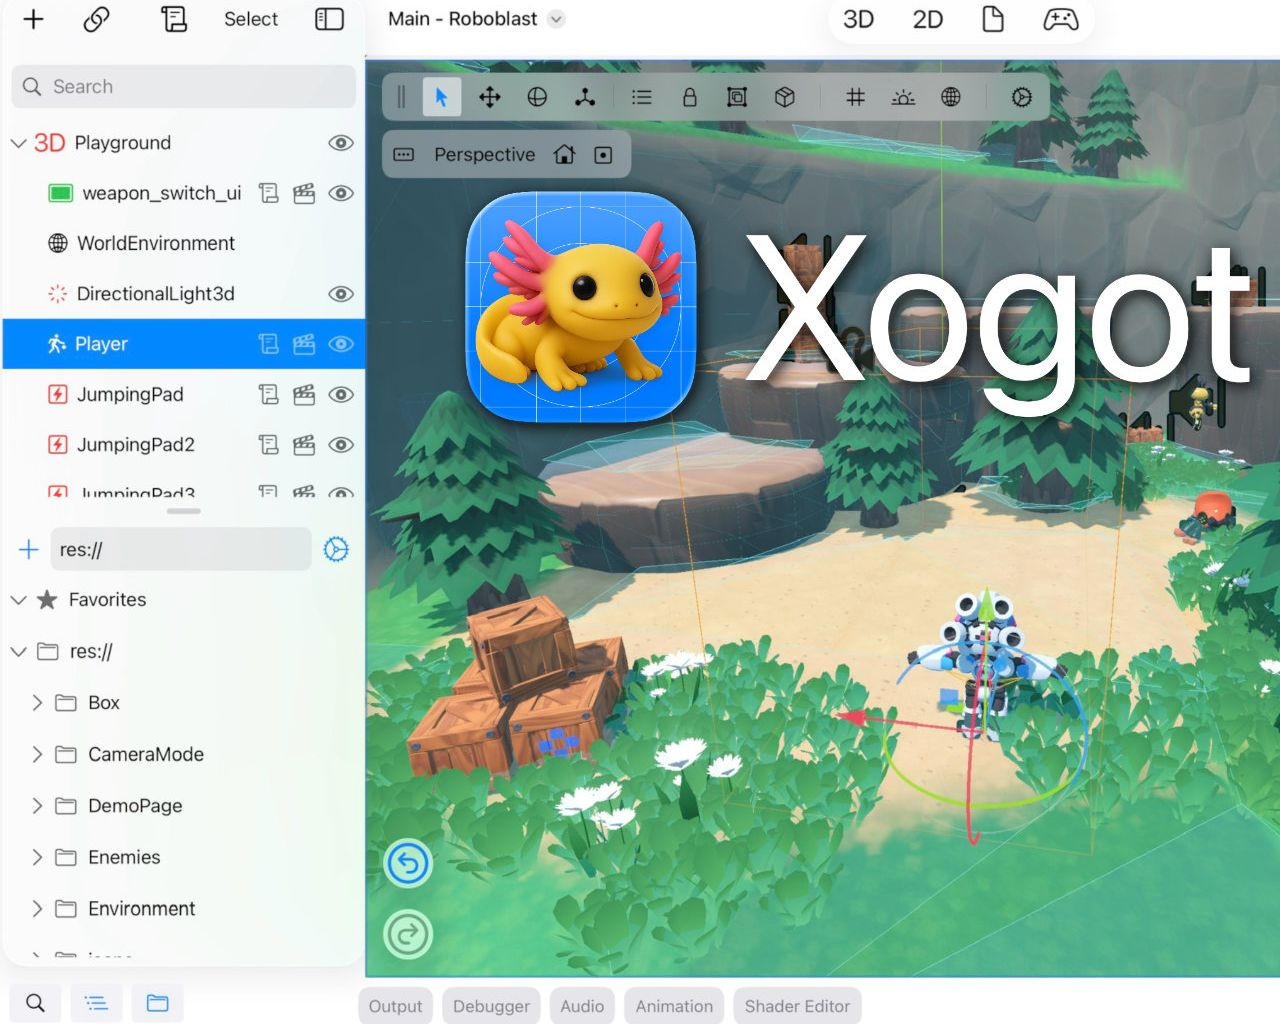The width and height of the screenshot is (1280, 1024).
Task: Collapse the Favorites section
Action: tap(18, 600)
